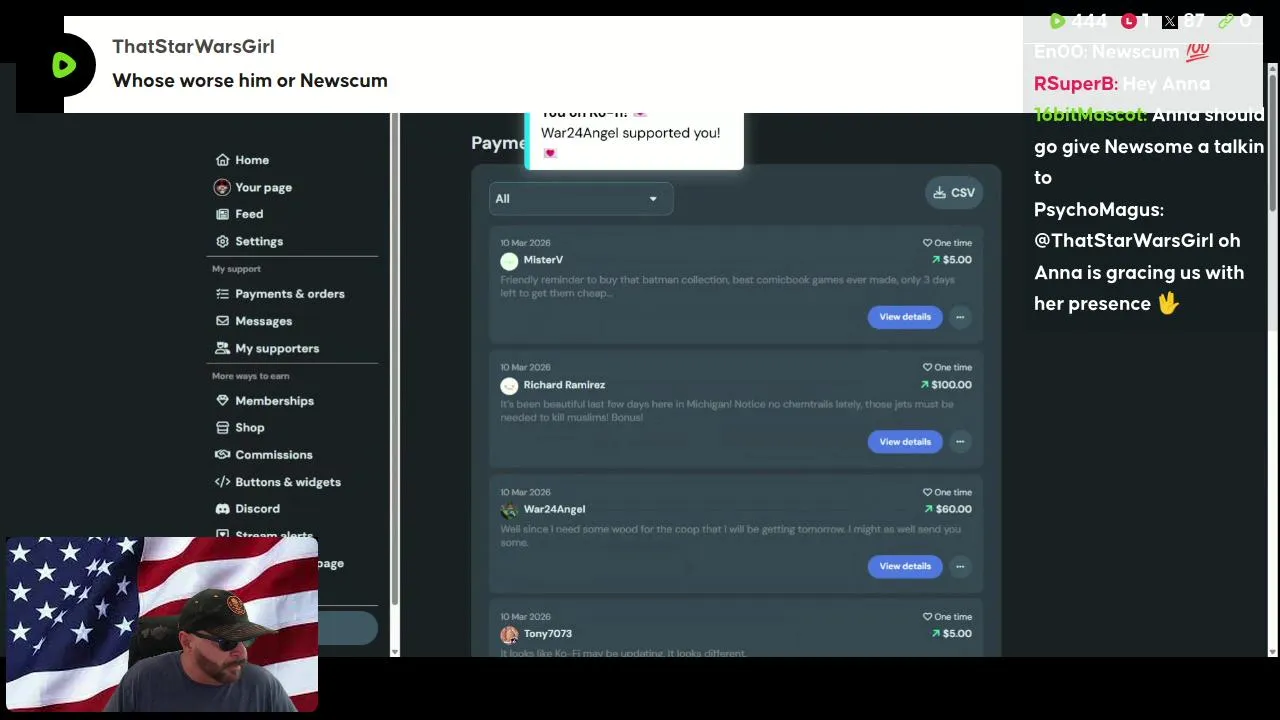Click the Your page avatar icon
1280x720 pixels.
222,187
